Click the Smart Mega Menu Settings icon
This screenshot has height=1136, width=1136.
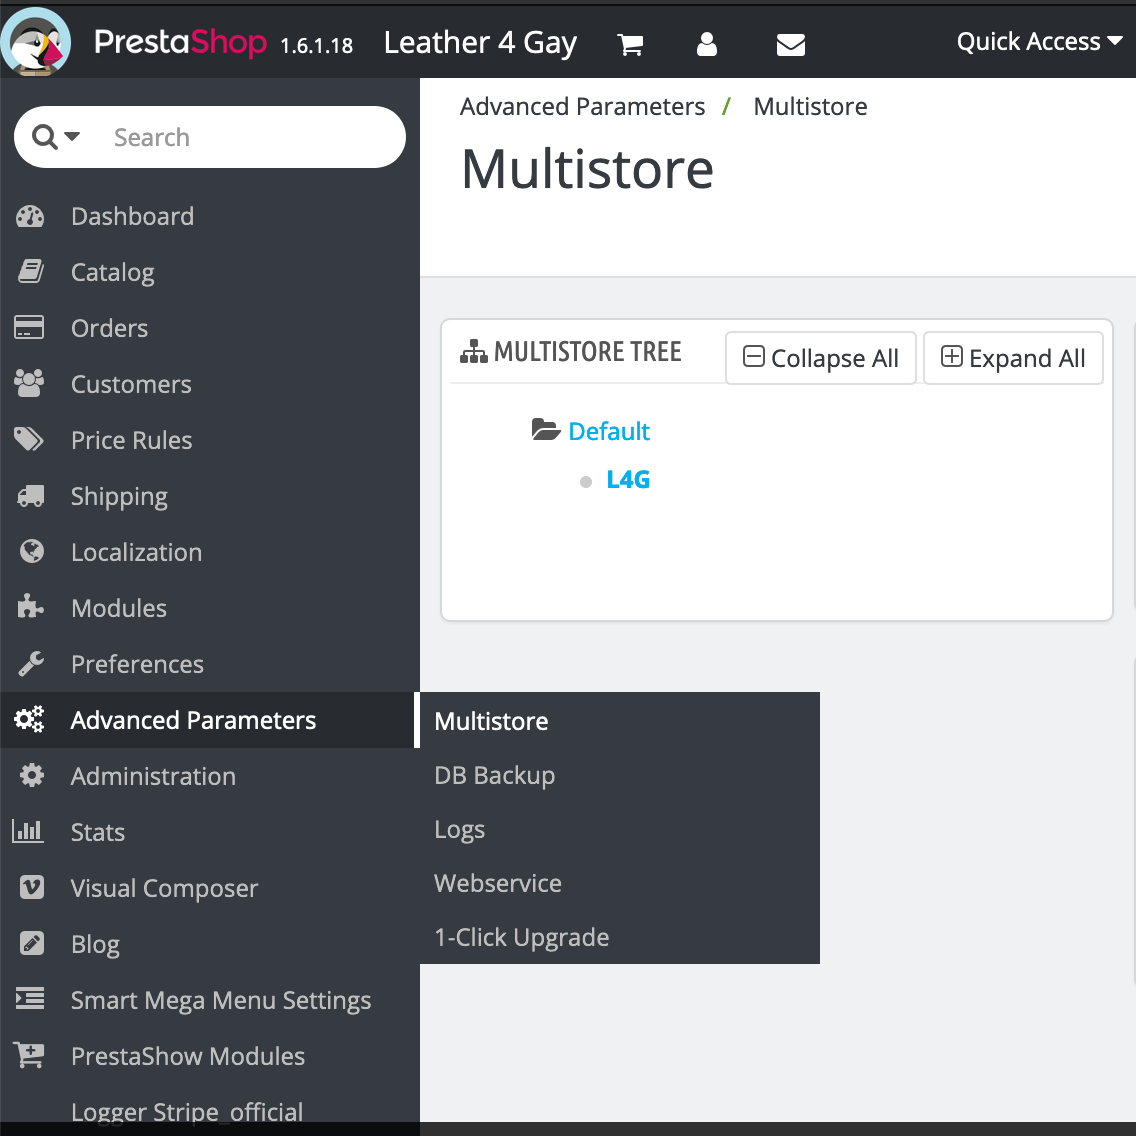coord(30,999)
